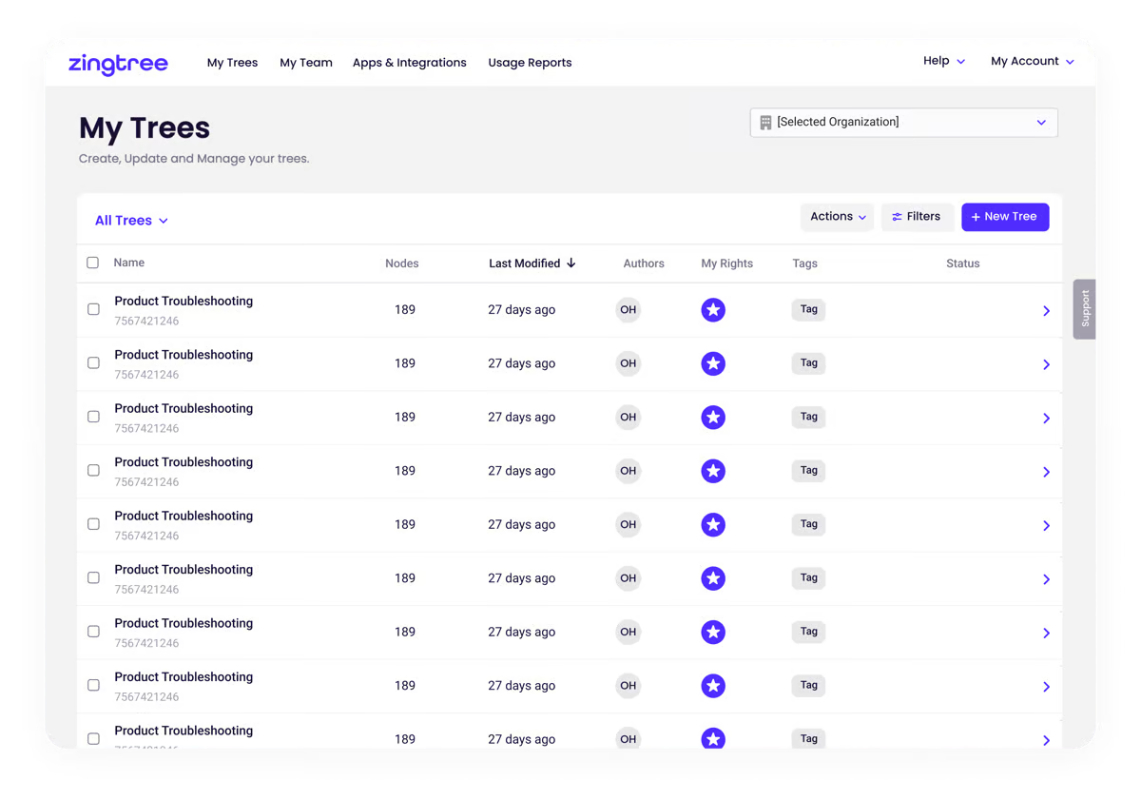Open the last row's right arrow chevron
This screenshot has width=1141, height=800.
[1046, 740]
